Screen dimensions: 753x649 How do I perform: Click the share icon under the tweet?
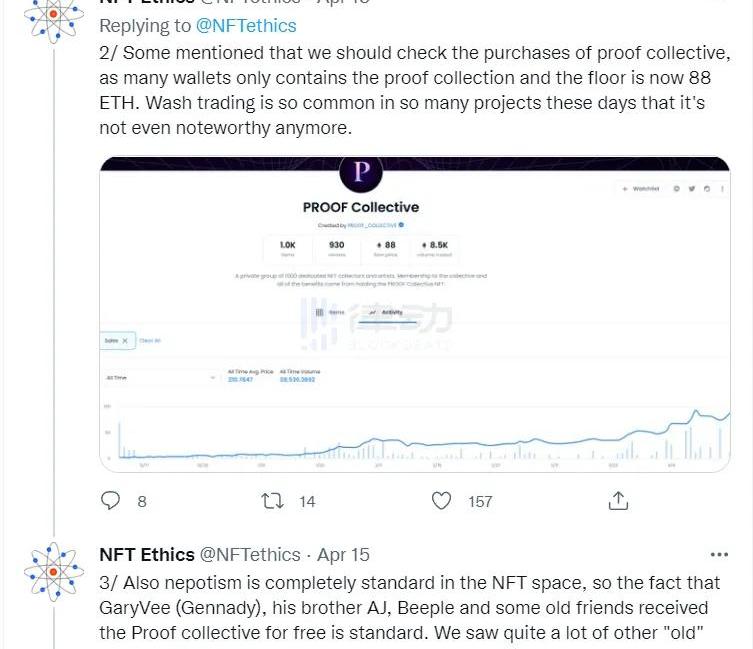618,500
